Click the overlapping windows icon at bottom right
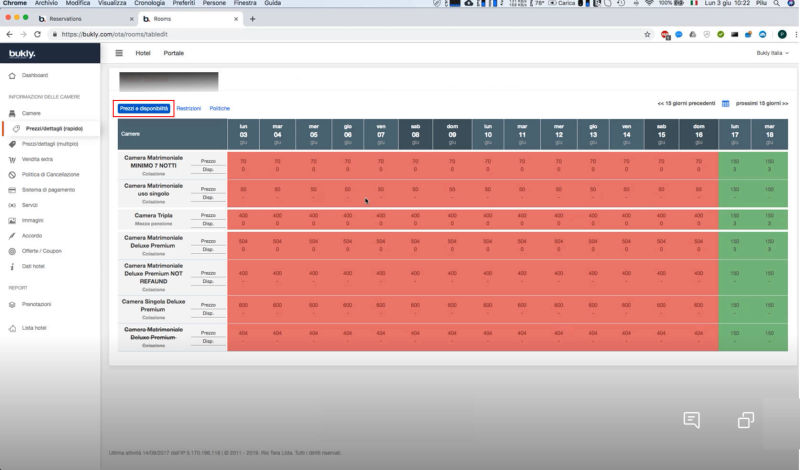Viewport: 800px width, 470px height. pos(745,420)
